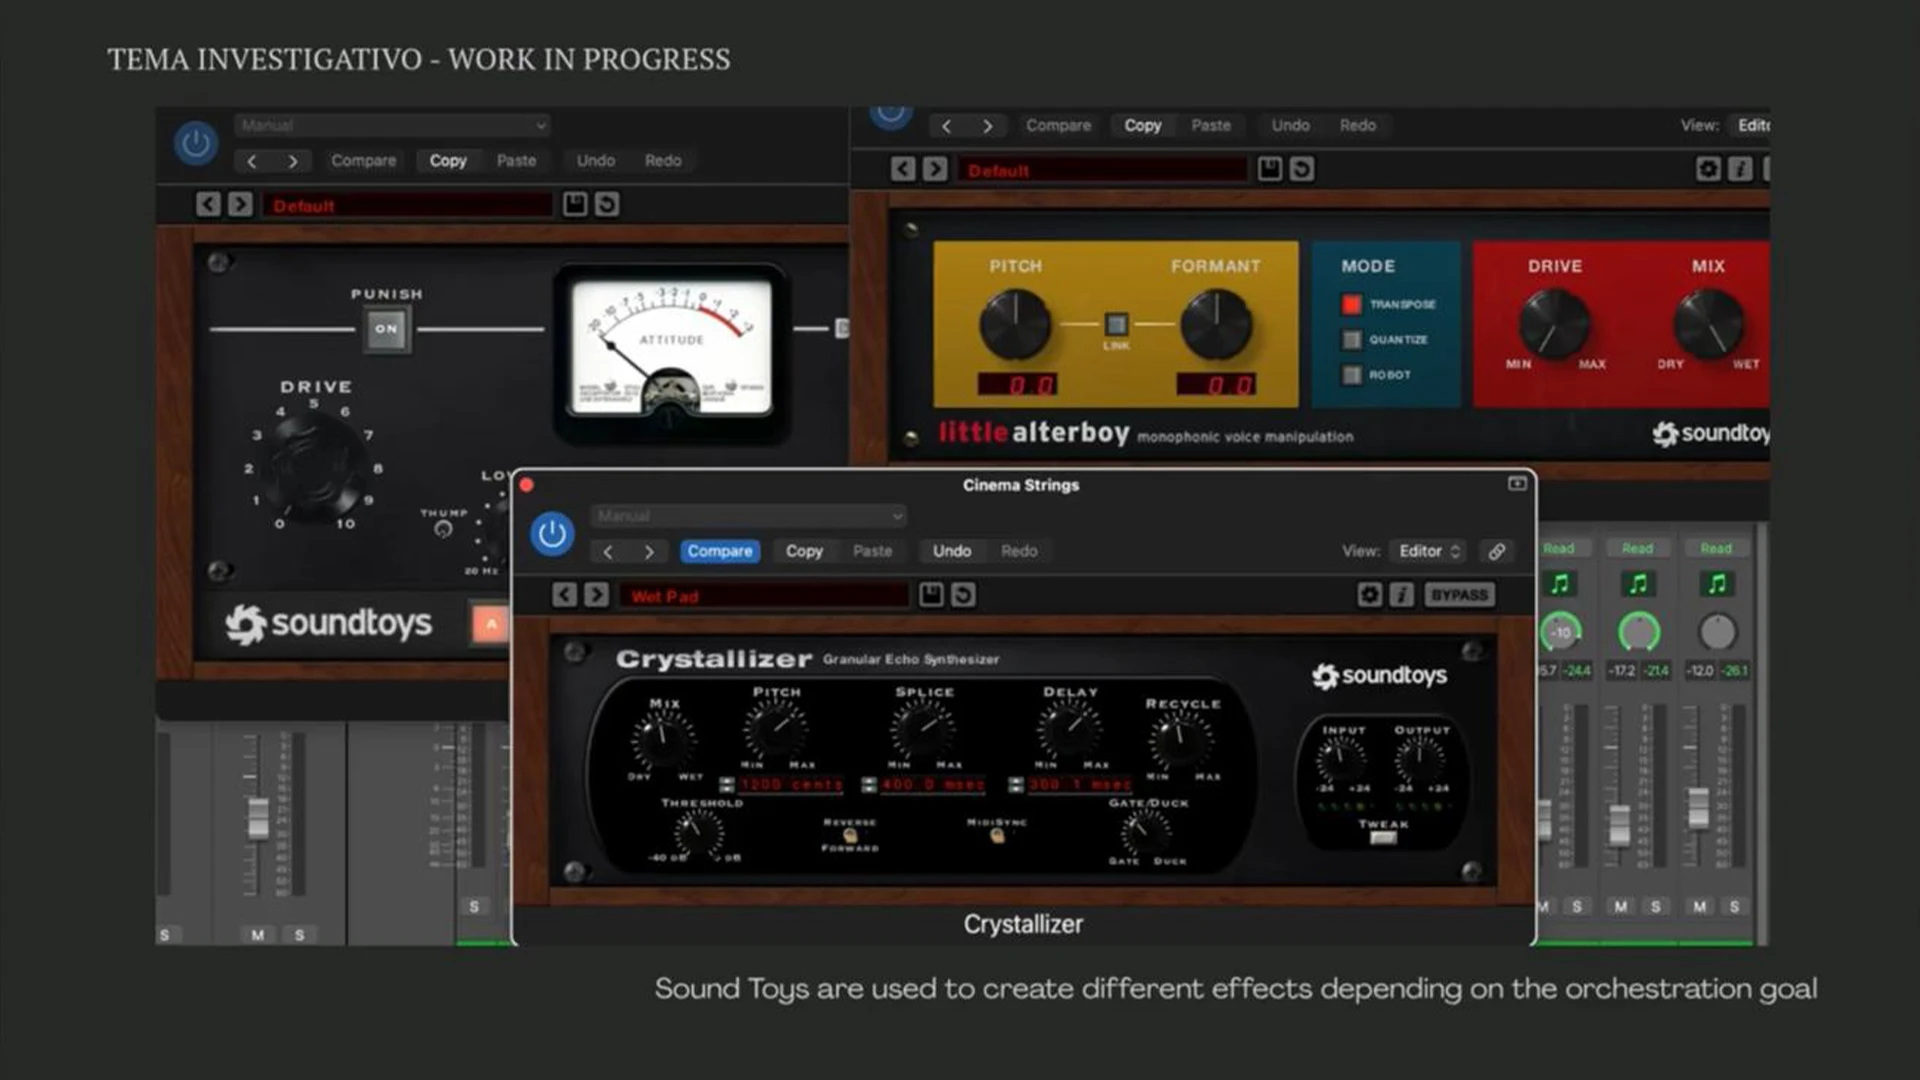Click Paste in the Decapitator window

[517, 160]
